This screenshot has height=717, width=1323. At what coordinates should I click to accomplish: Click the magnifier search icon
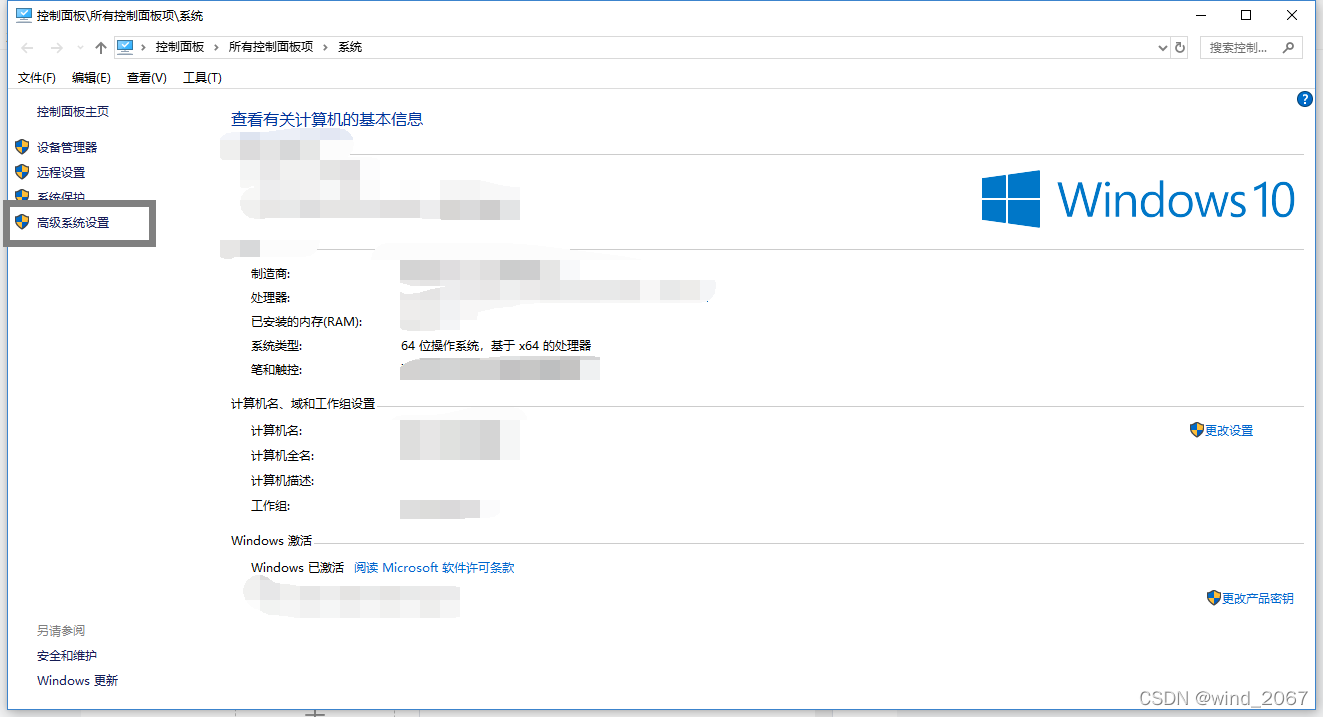(x=1289, y=47)
